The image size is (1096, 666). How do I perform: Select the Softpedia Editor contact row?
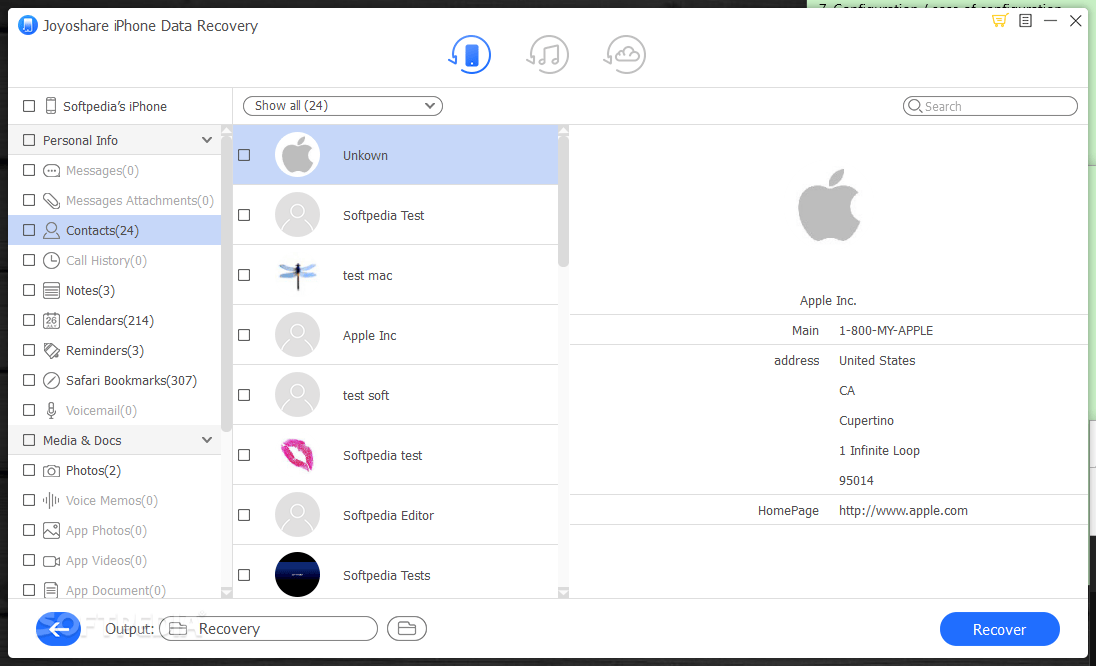[396, 515]
